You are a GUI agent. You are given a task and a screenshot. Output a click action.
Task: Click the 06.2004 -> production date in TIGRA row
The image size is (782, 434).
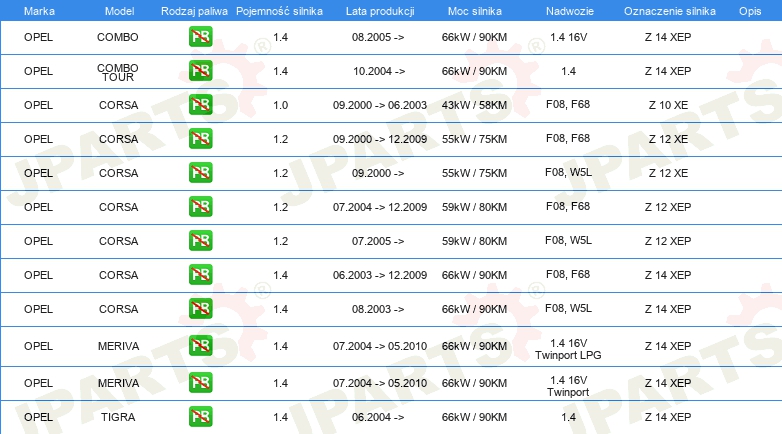[378, 417]
